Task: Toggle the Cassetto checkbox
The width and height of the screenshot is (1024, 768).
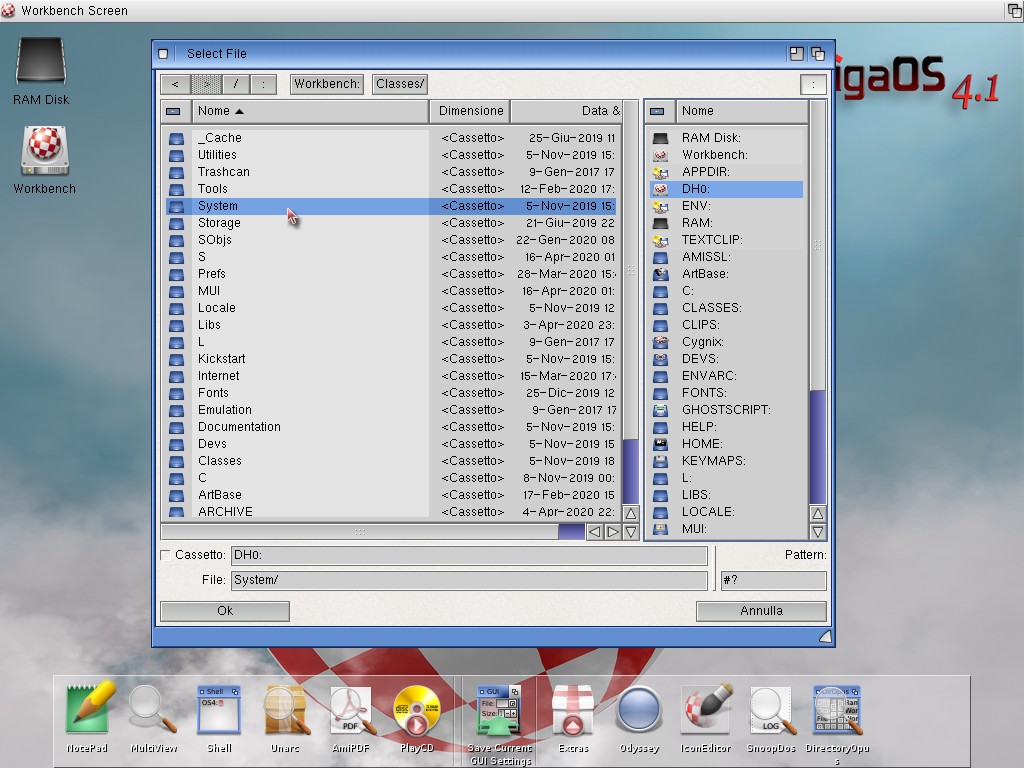Action: coord(166,555)
